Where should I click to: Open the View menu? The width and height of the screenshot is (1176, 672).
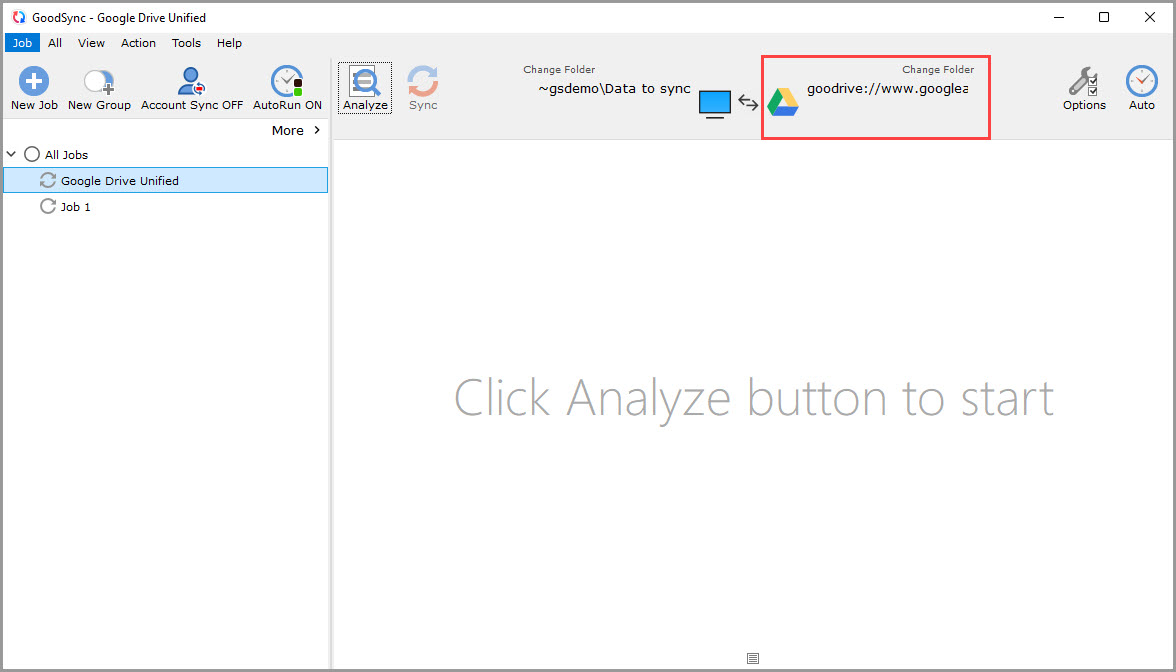92,43
